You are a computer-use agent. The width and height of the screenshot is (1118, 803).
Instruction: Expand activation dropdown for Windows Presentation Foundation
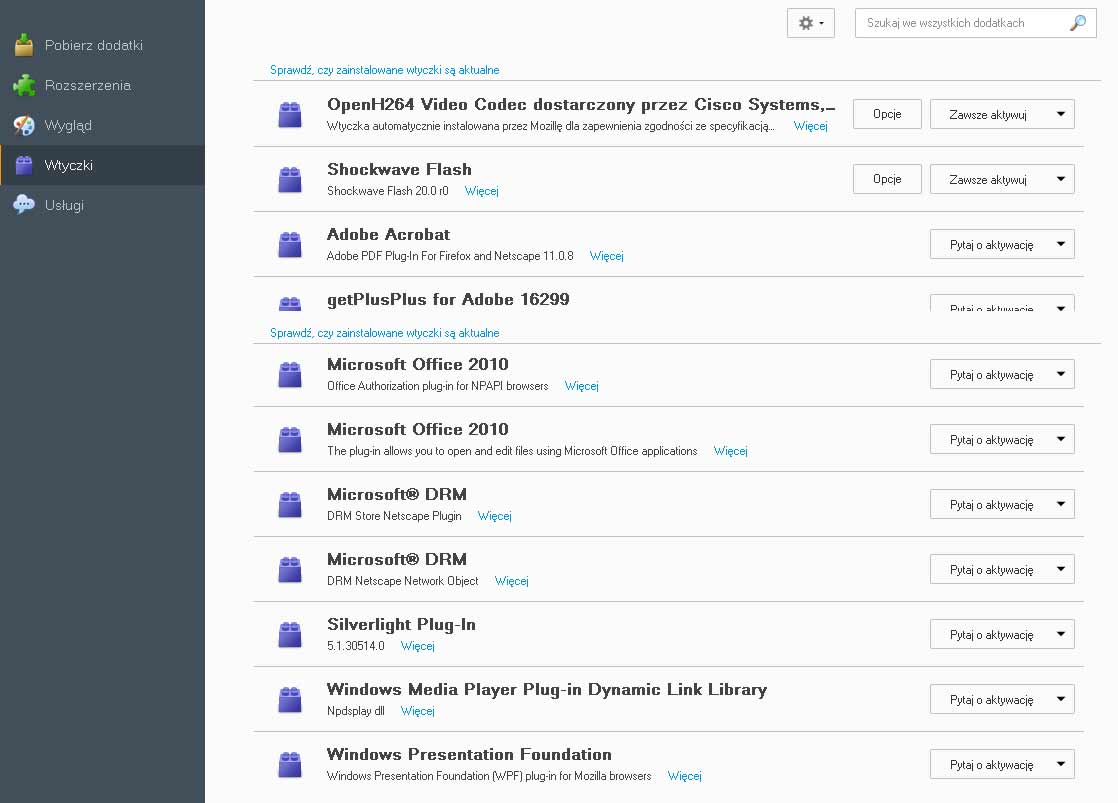coord(1002,764)
